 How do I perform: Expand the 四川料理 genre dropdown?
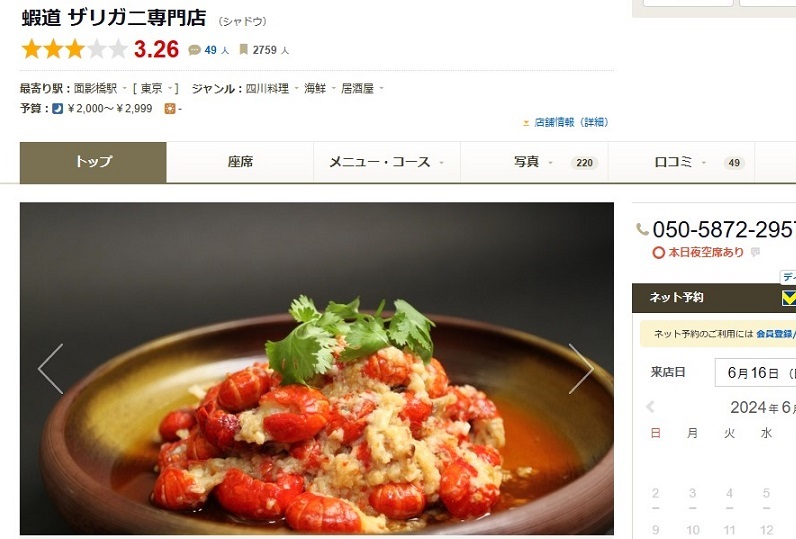(x=296, y=88)
